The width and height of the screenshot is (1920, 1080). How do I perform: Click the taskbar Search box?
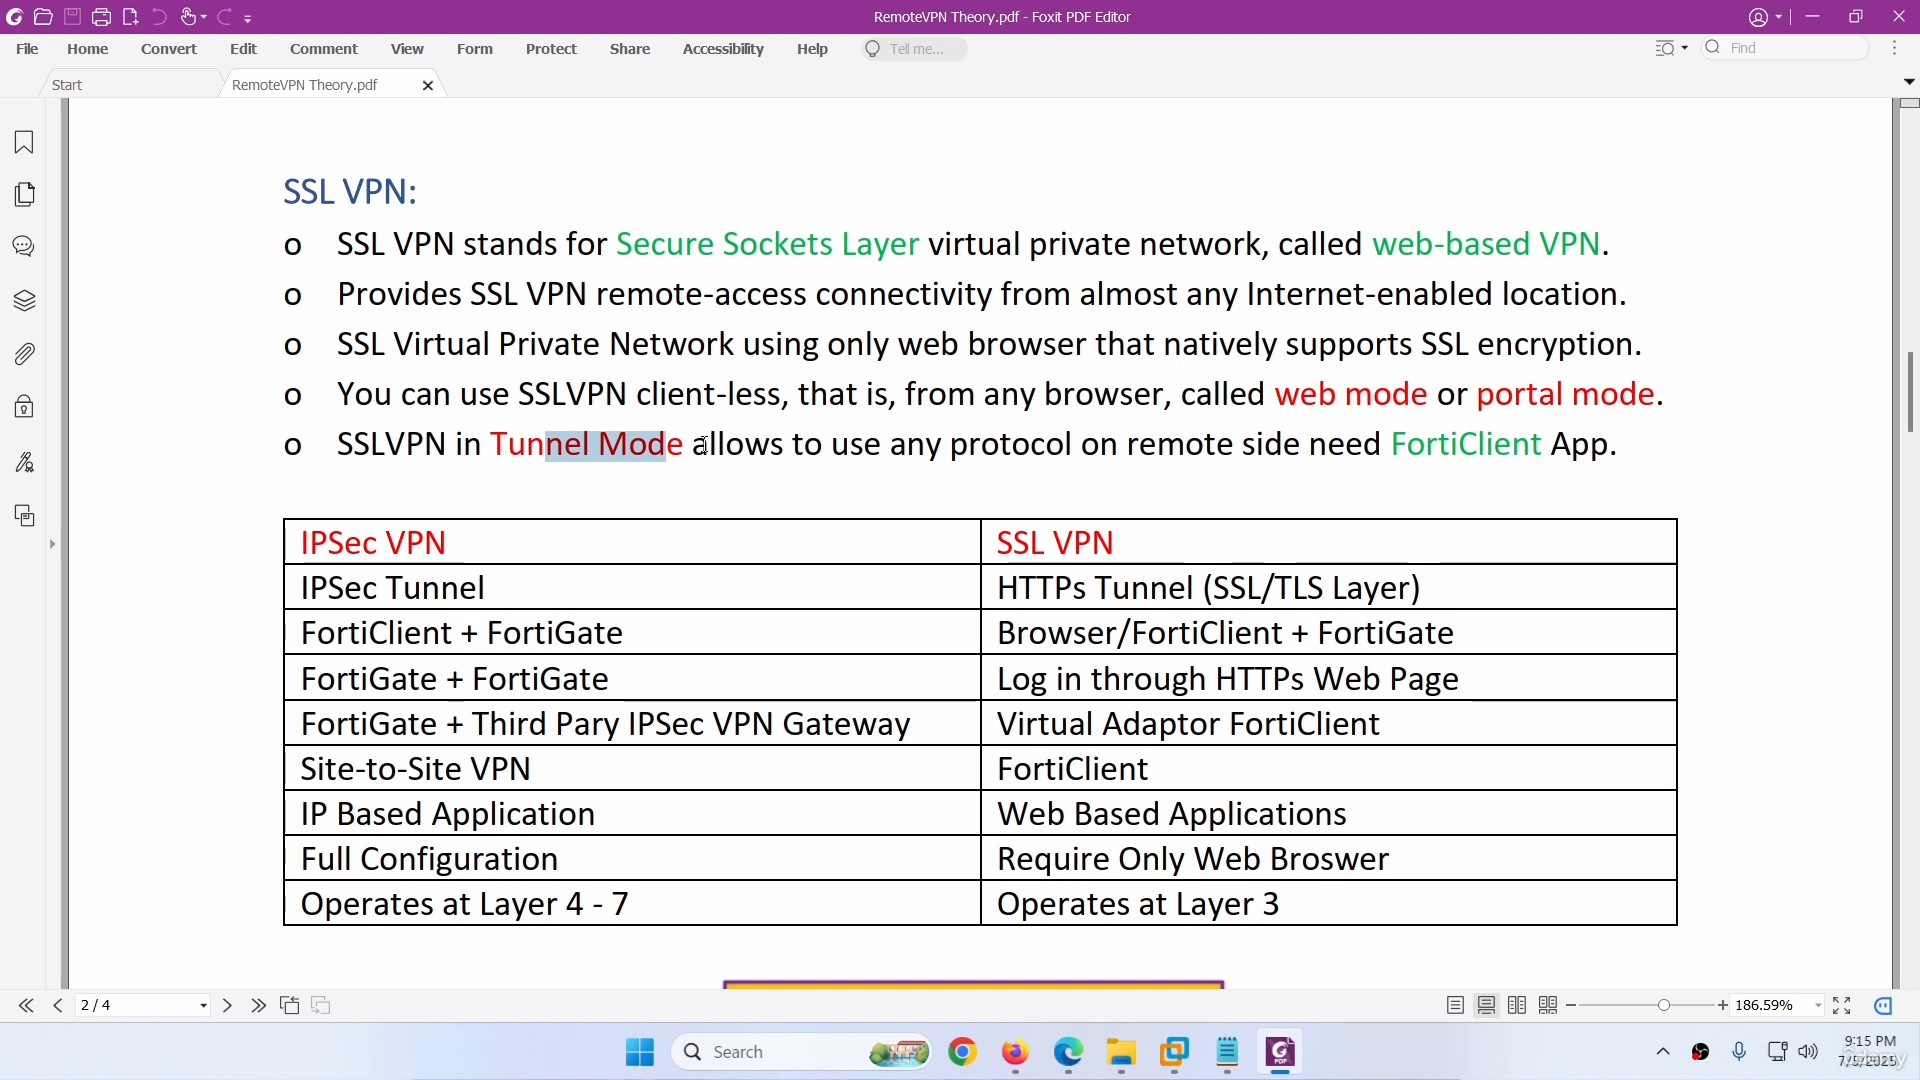pos(802,1052)
